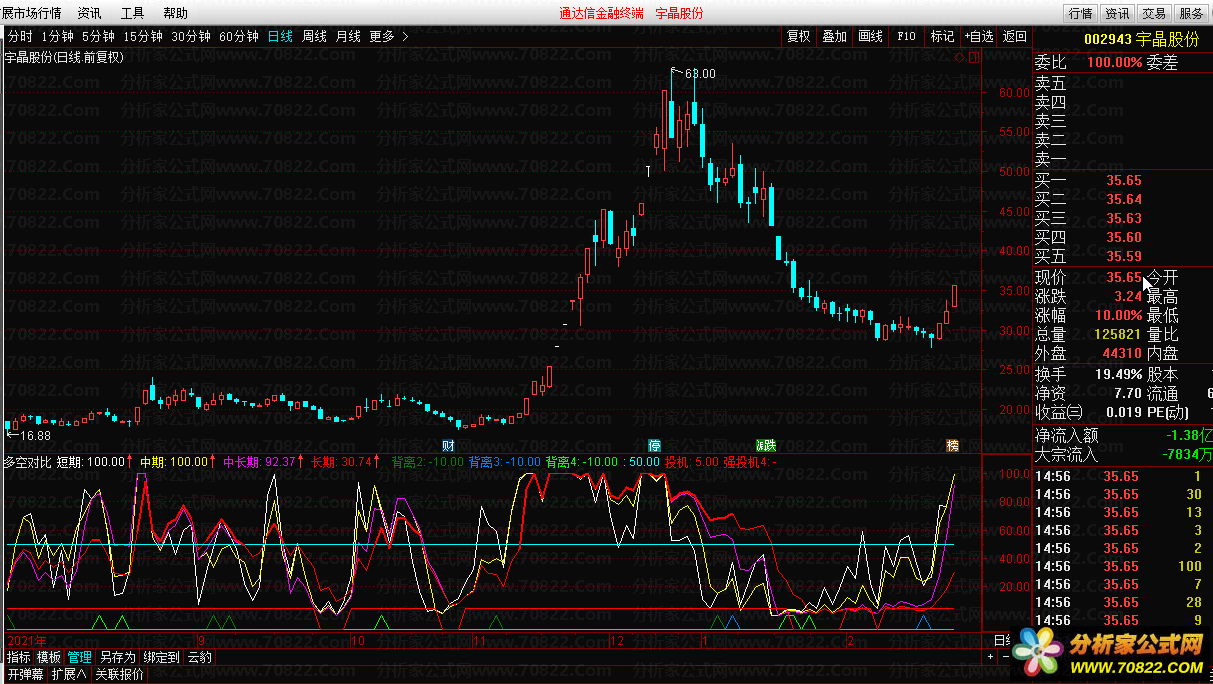
Task: Select the 日线 daily period tab
Action: coord(280,36)
